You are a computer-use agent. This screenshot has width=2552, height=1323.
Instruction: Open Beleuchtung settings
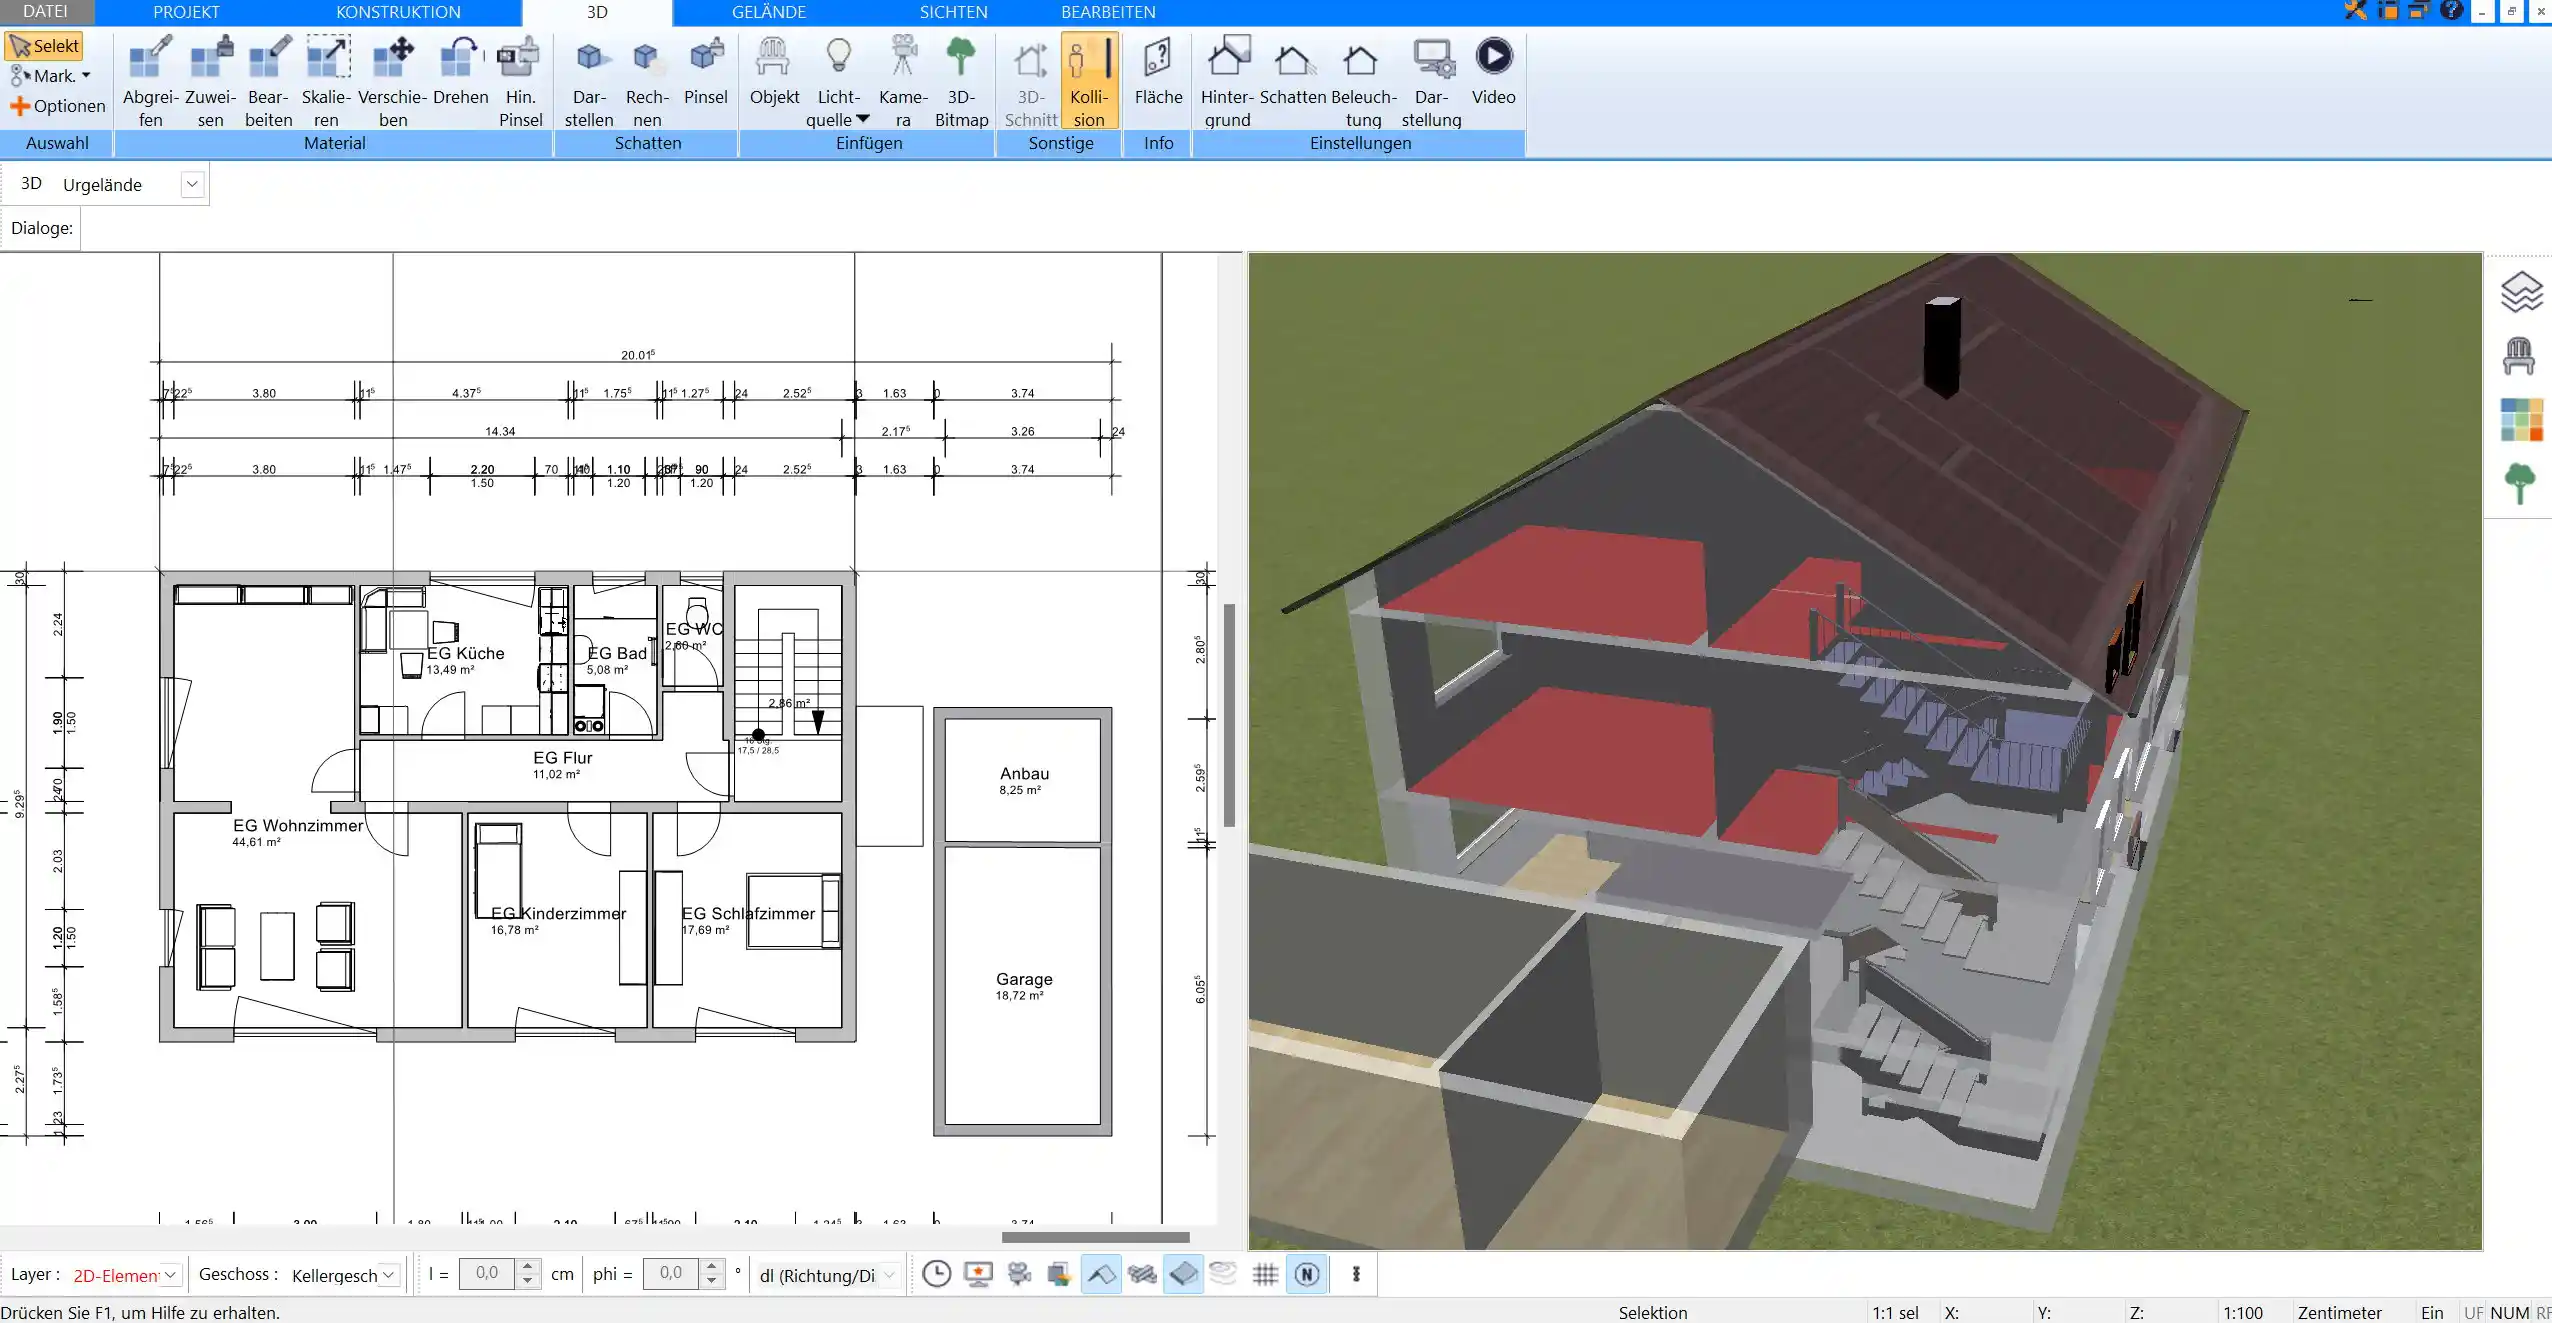[1363, 81]
